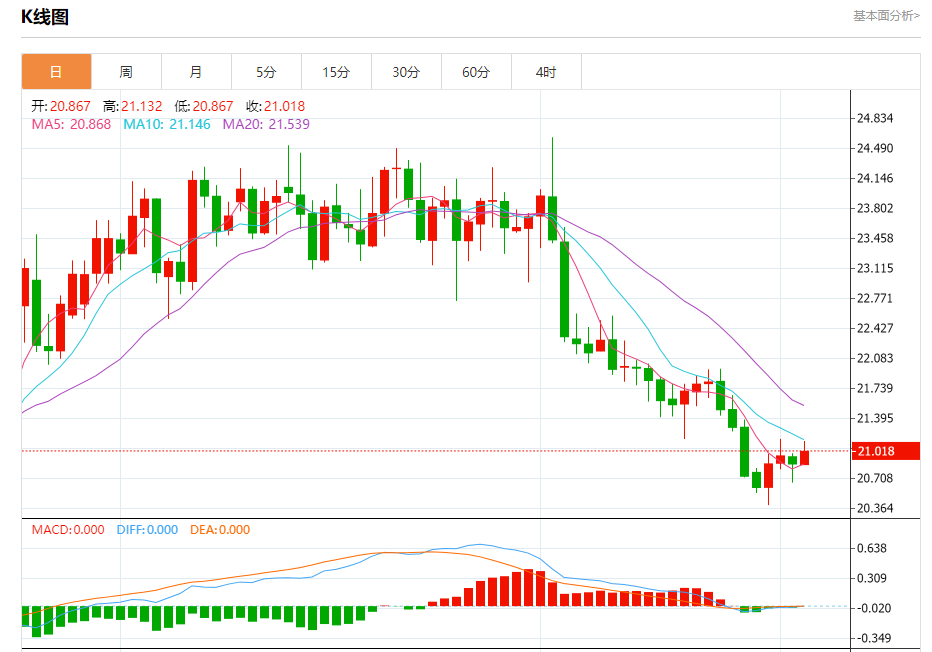
Task: Click the K线图 heading
Action: (x=45, y=17)
